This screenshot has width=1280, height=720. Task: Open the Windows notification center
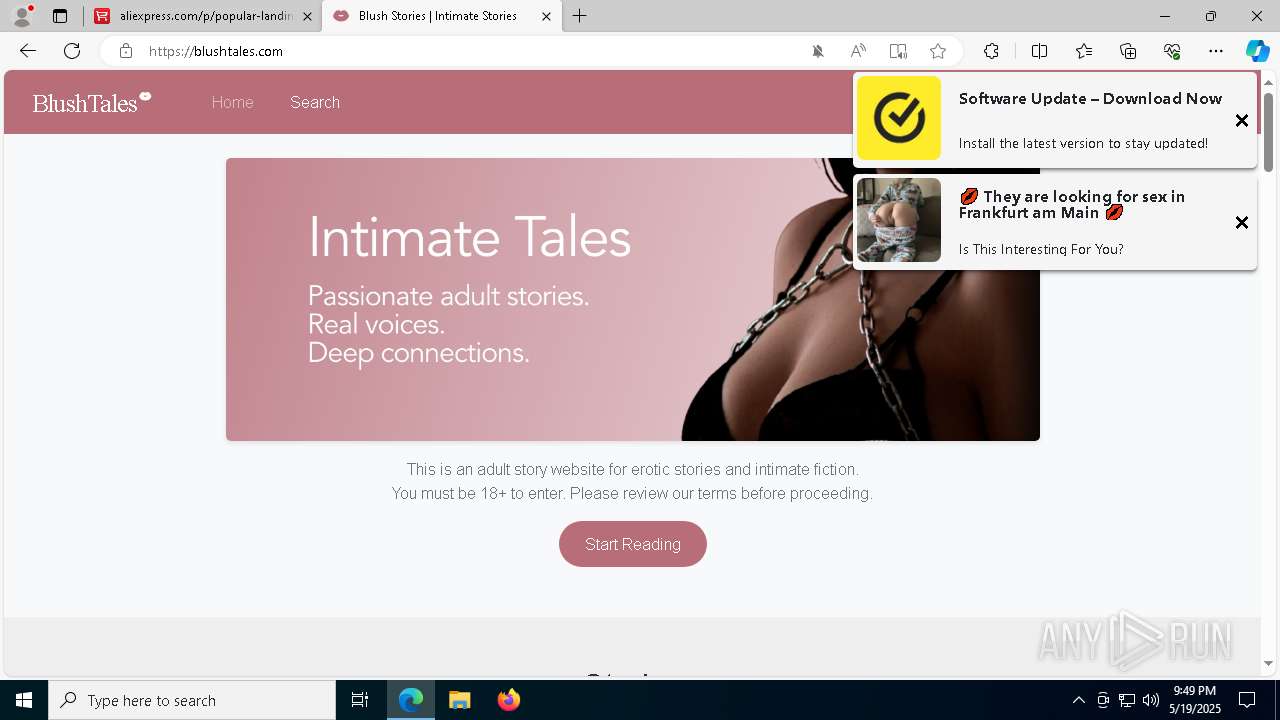click(1247, 700)
